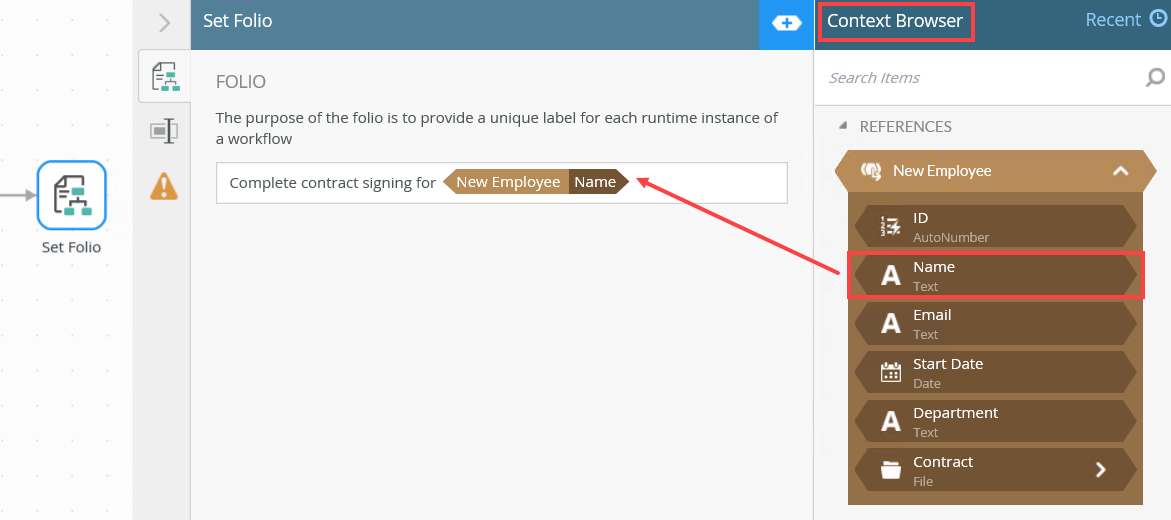Open the folio properties tab icon
The image size is (1171, 520).
[164, 76]
